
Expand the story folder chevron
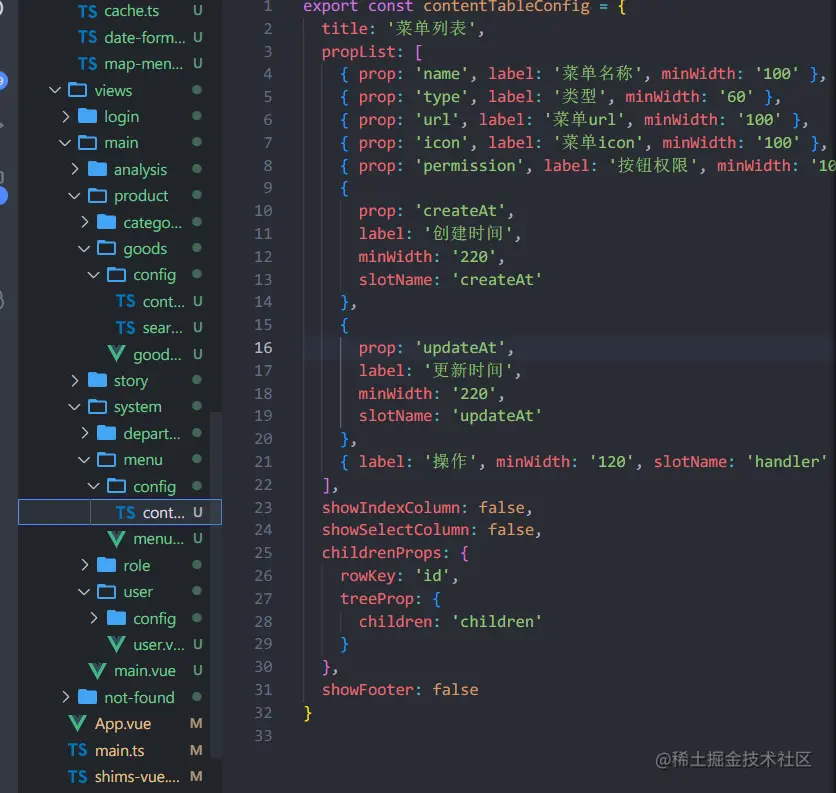(75, 380)
